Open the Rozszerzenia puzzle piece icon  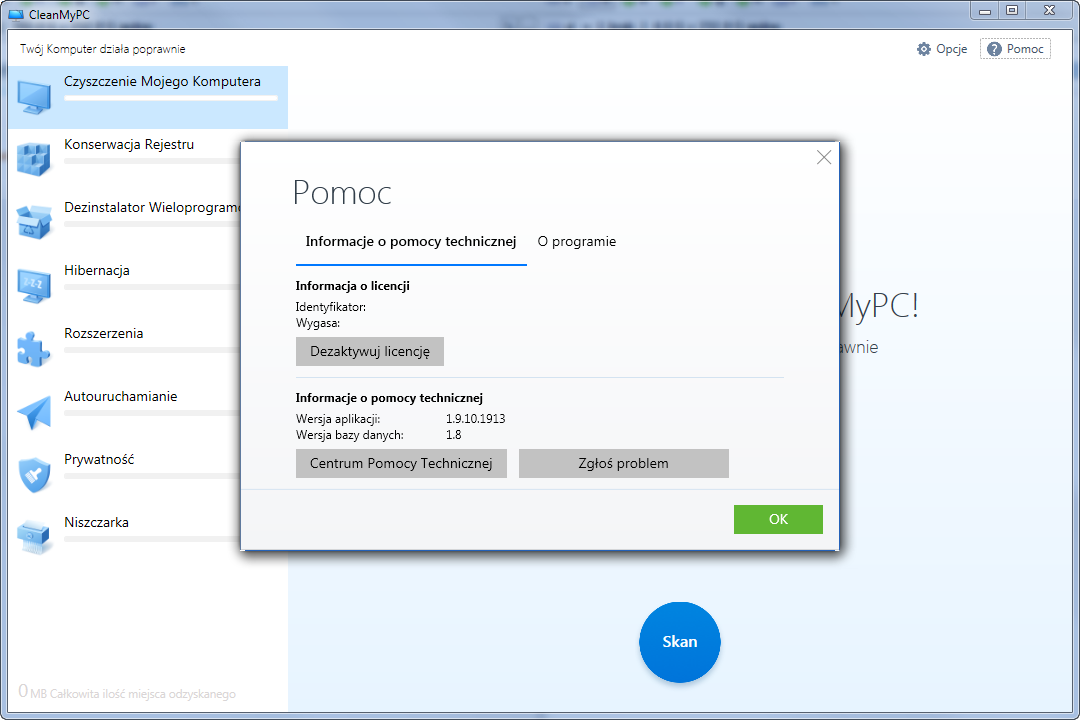click(34, 349)
